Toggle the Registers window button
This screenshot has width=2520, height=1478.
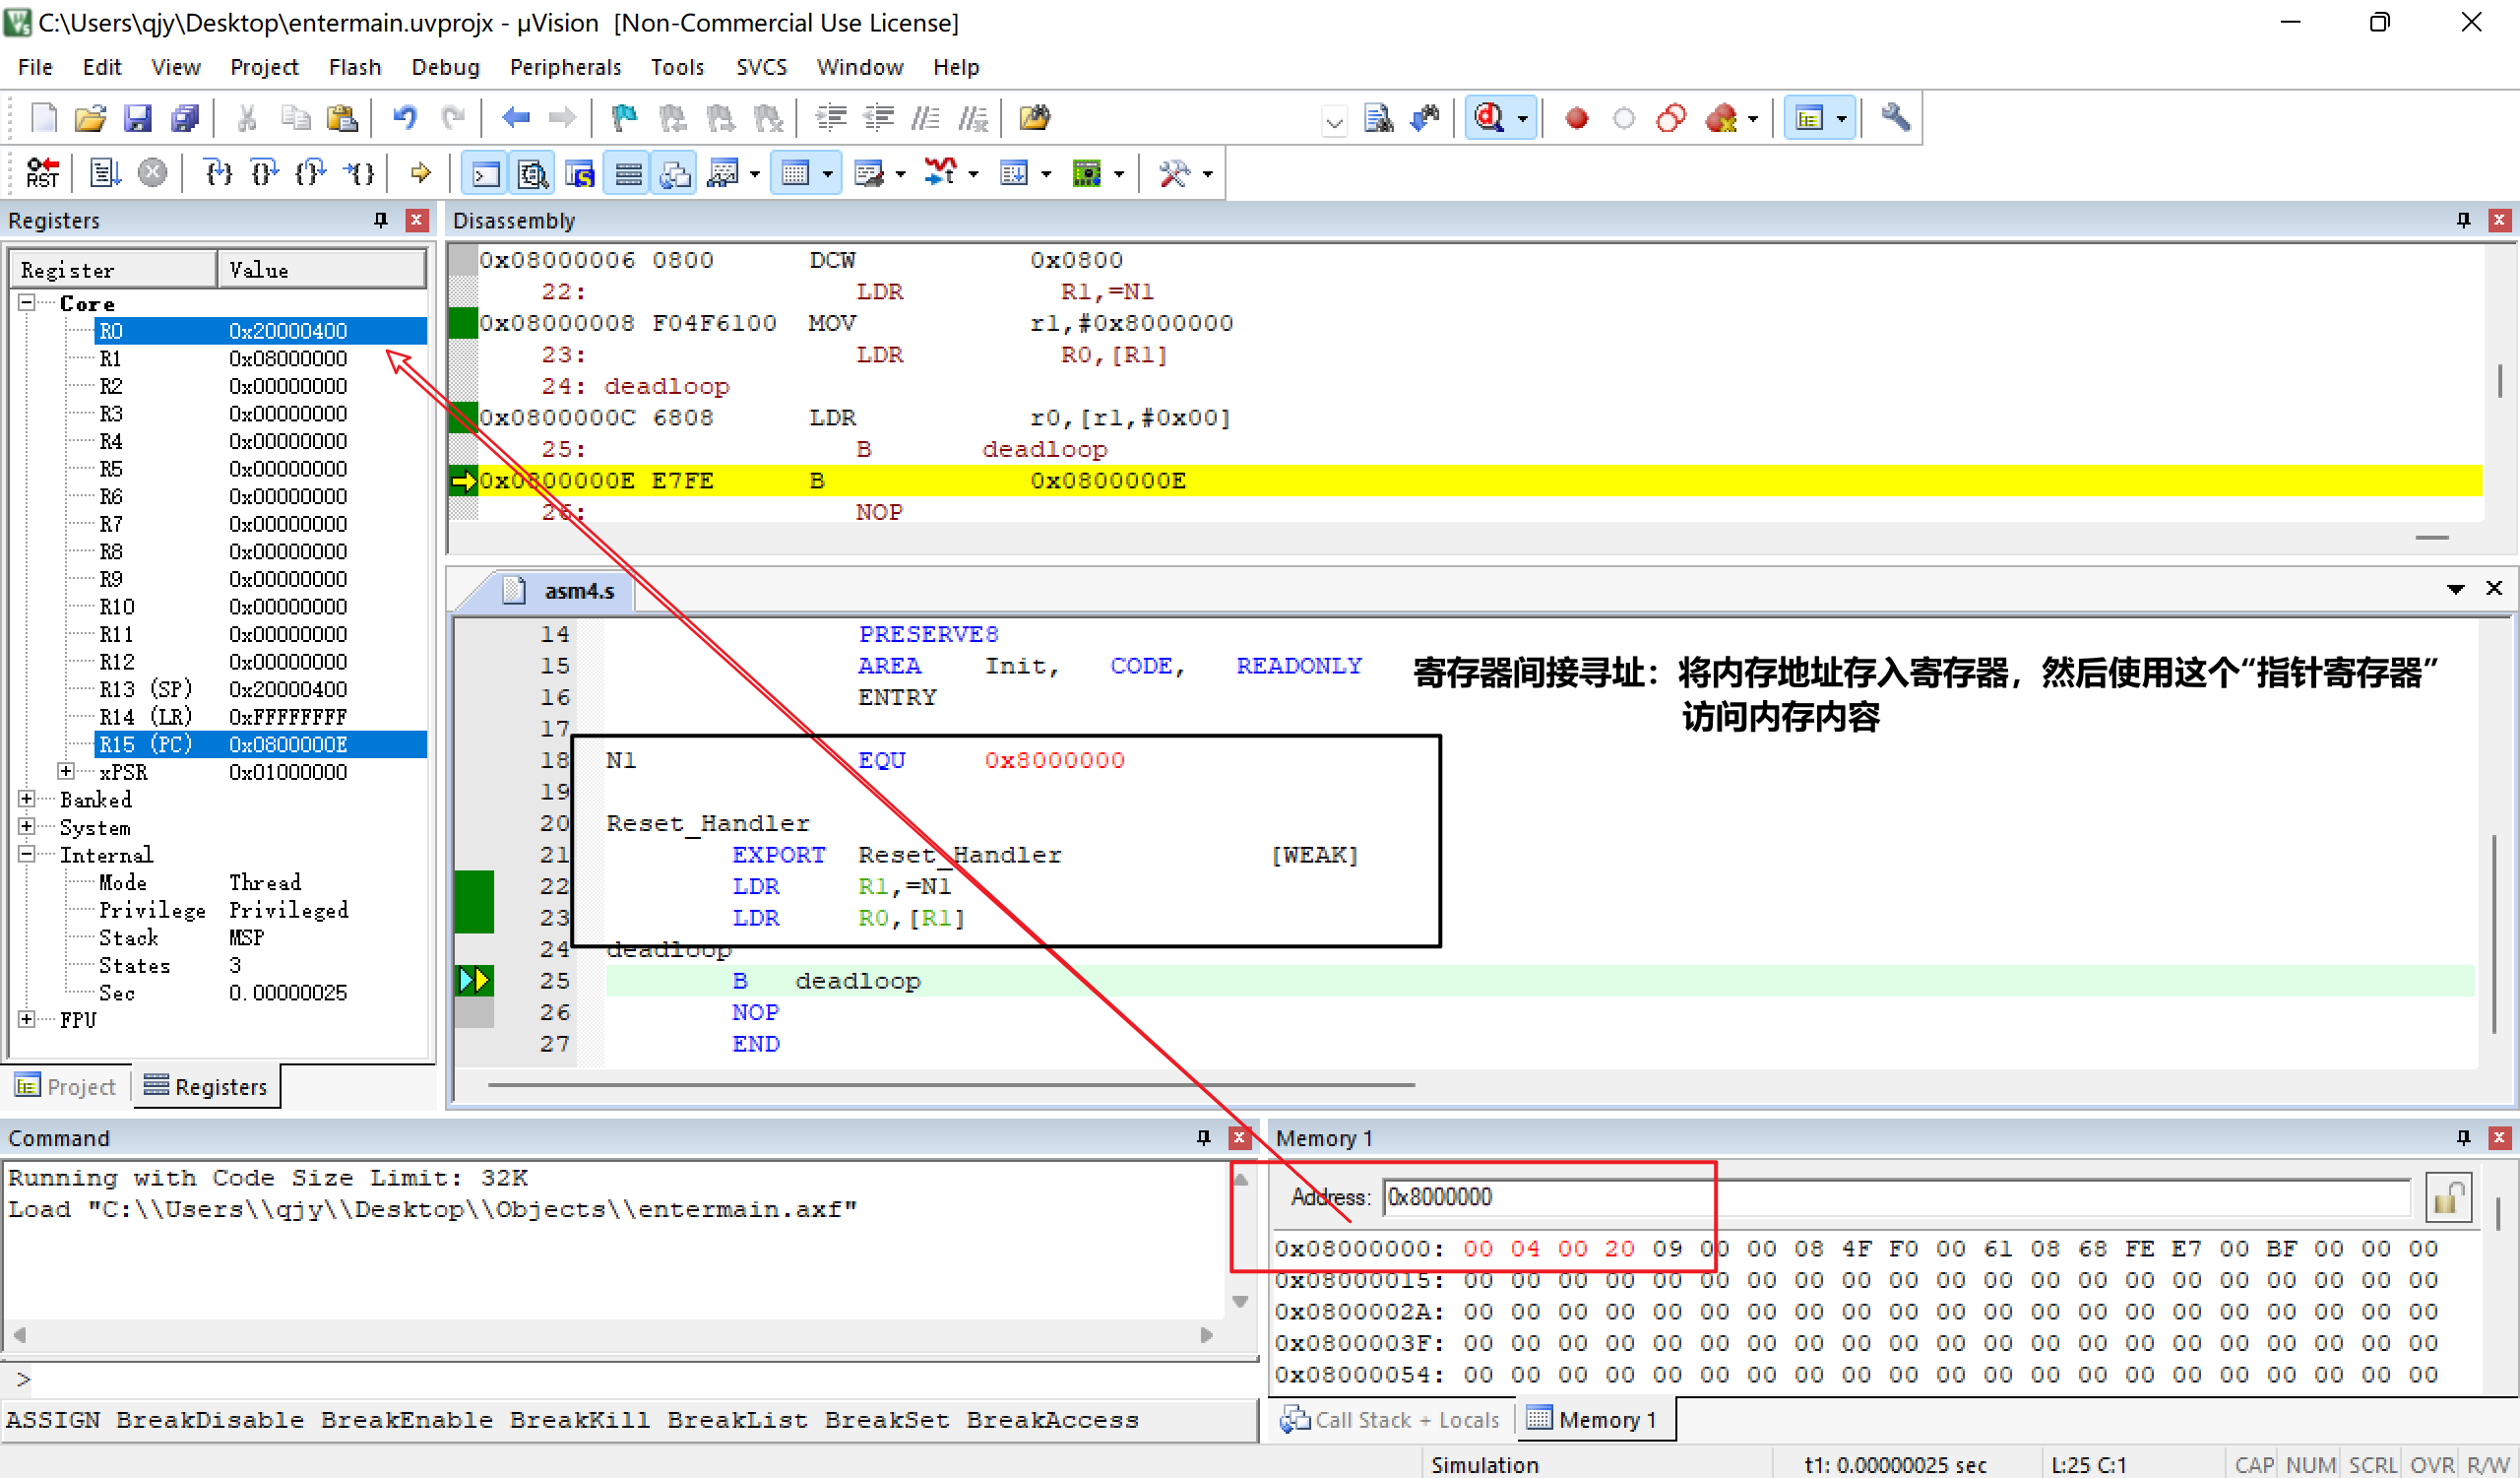tap(628, 174)
